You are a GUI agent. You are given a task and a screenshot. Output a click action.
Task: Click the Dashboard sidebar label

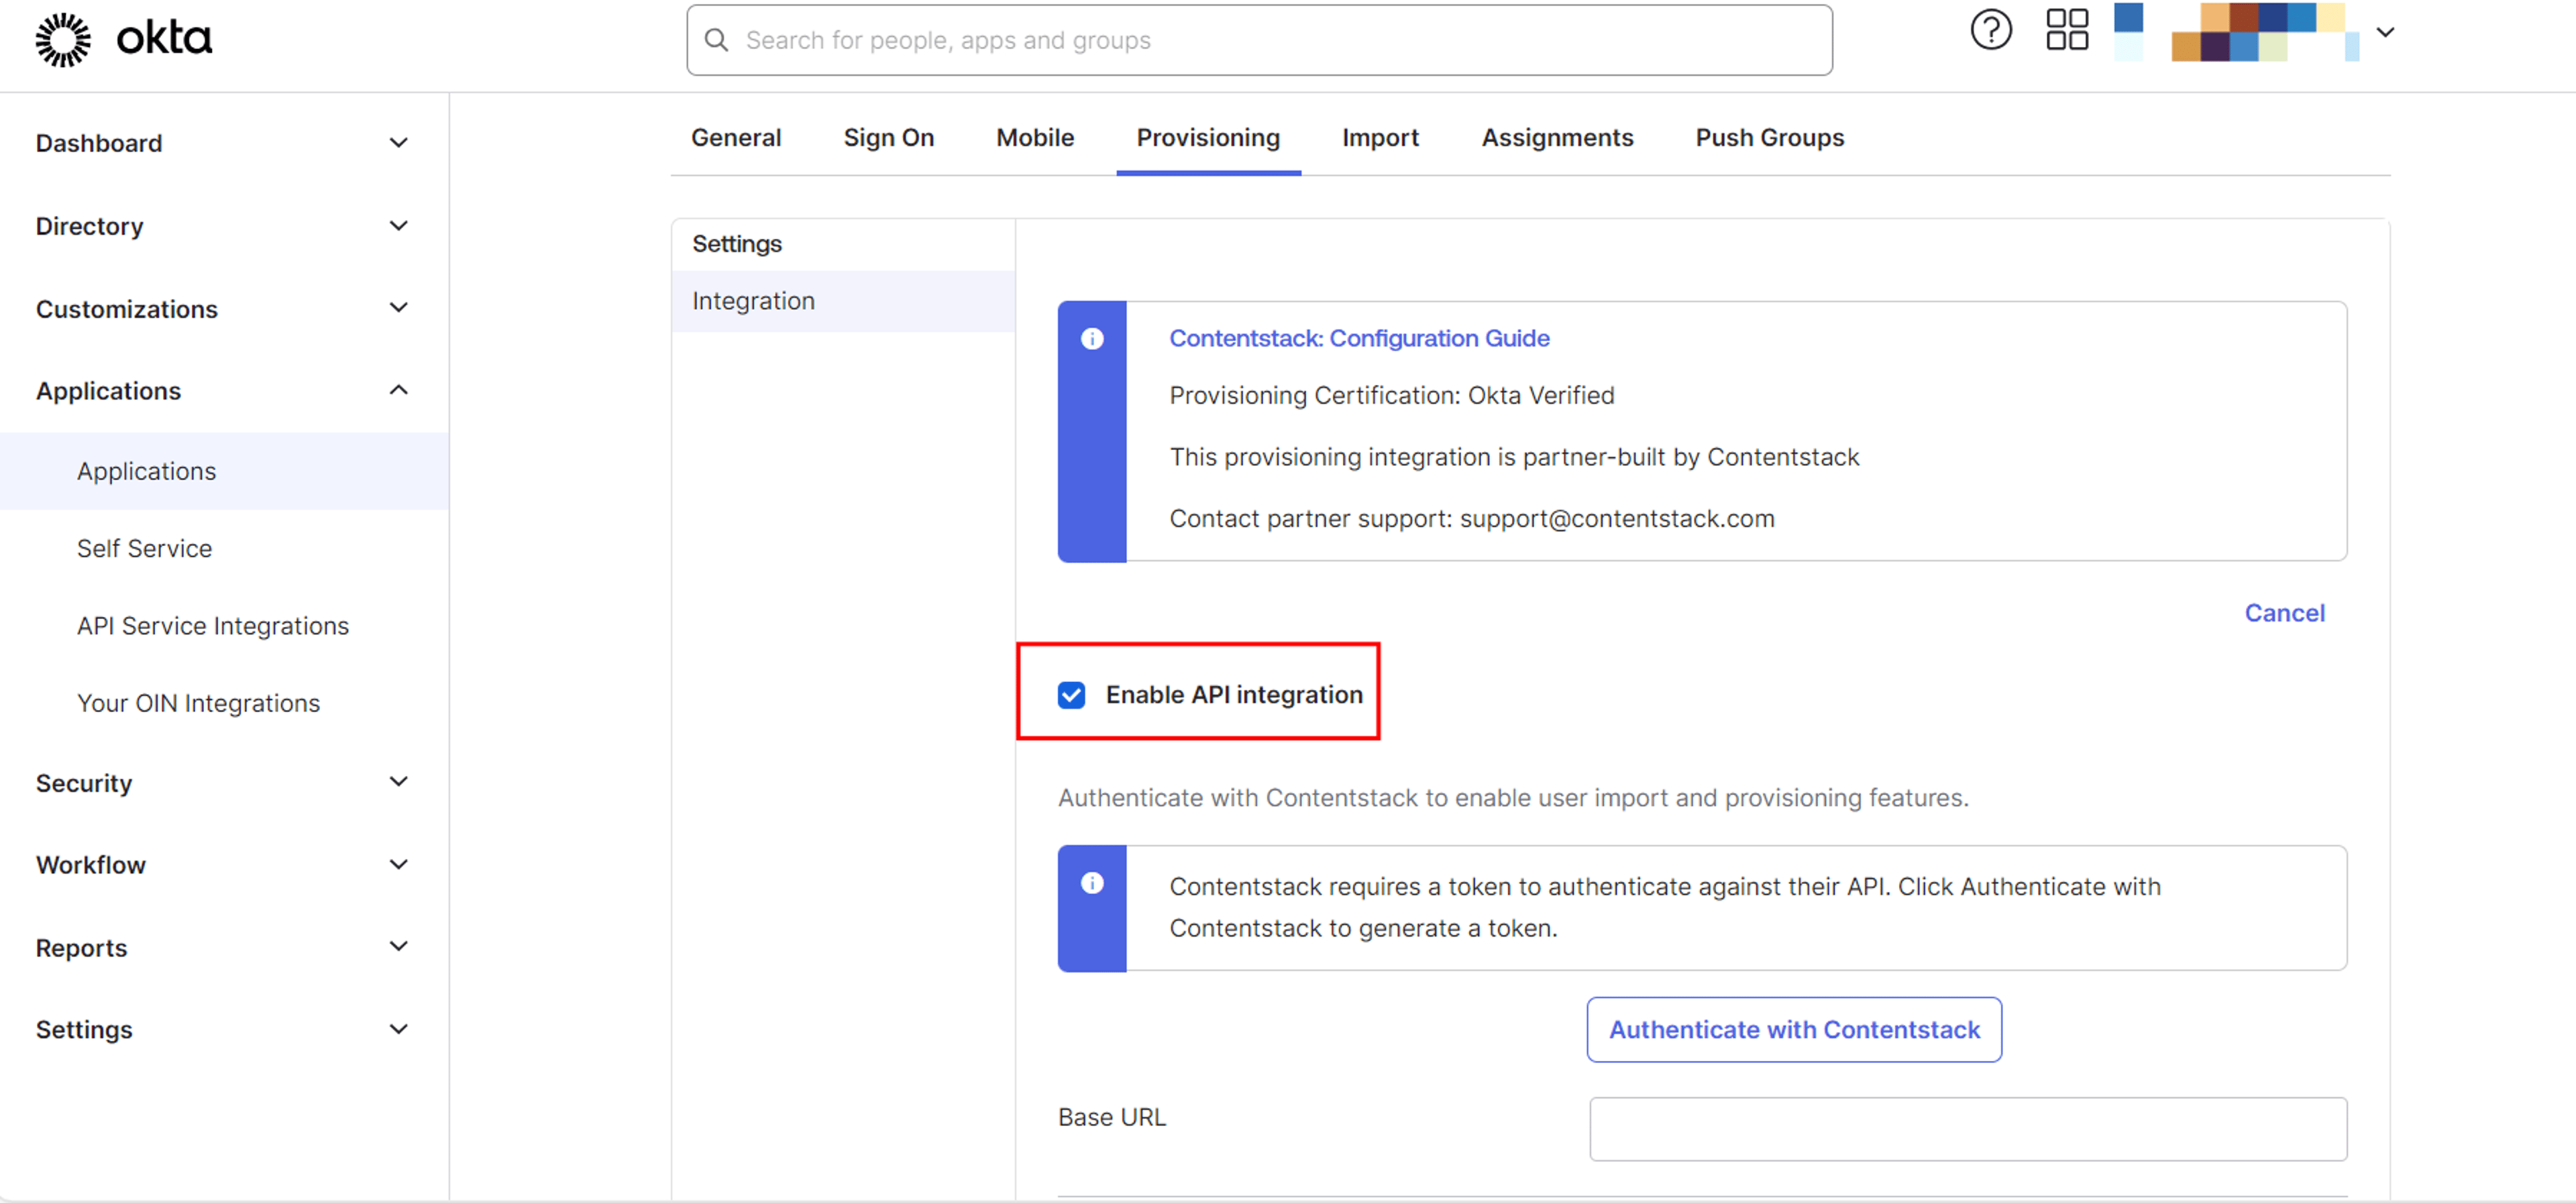(98, 143)
